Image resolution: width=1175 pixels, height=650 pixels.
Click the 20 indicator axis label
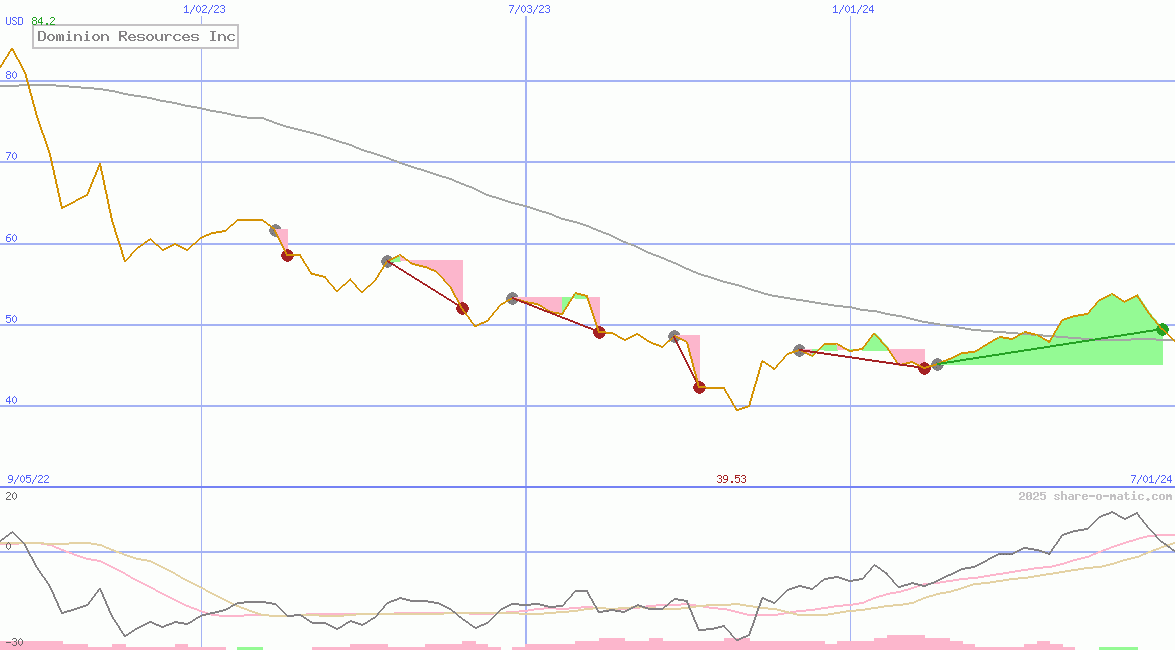(11, 496)
